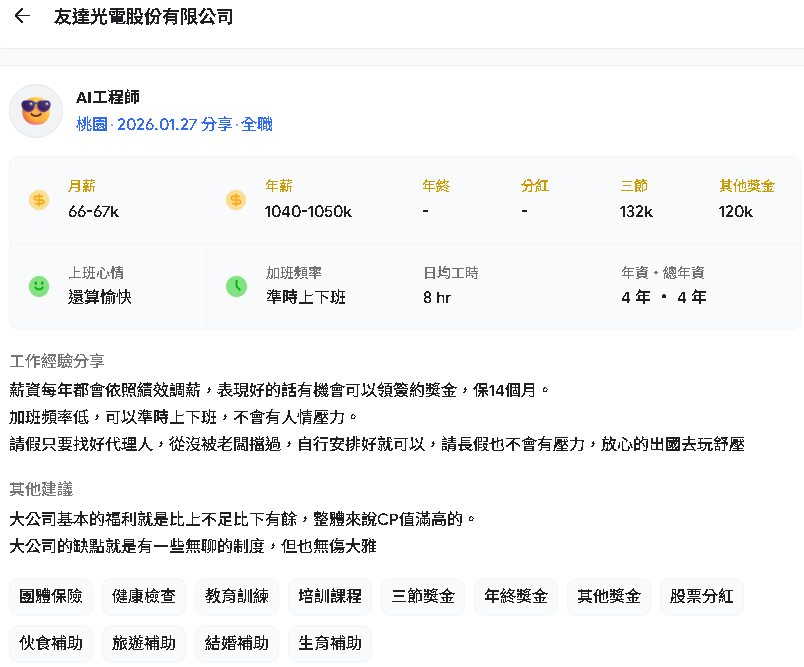The height and width of the screenshot is (667, 804).
Task: Click the 分紅 label
Action: coord(535,186)
